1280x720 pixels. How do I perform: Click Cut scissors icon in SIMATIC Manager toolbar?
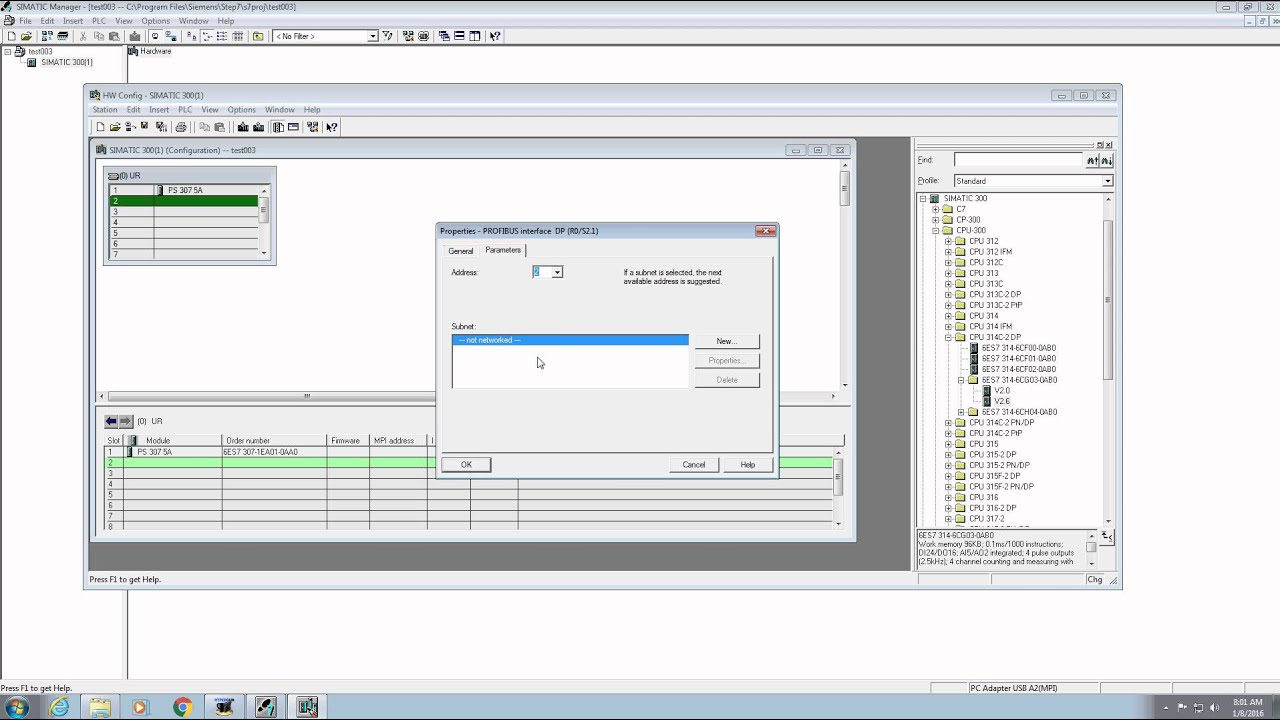(x=83, y=36)
